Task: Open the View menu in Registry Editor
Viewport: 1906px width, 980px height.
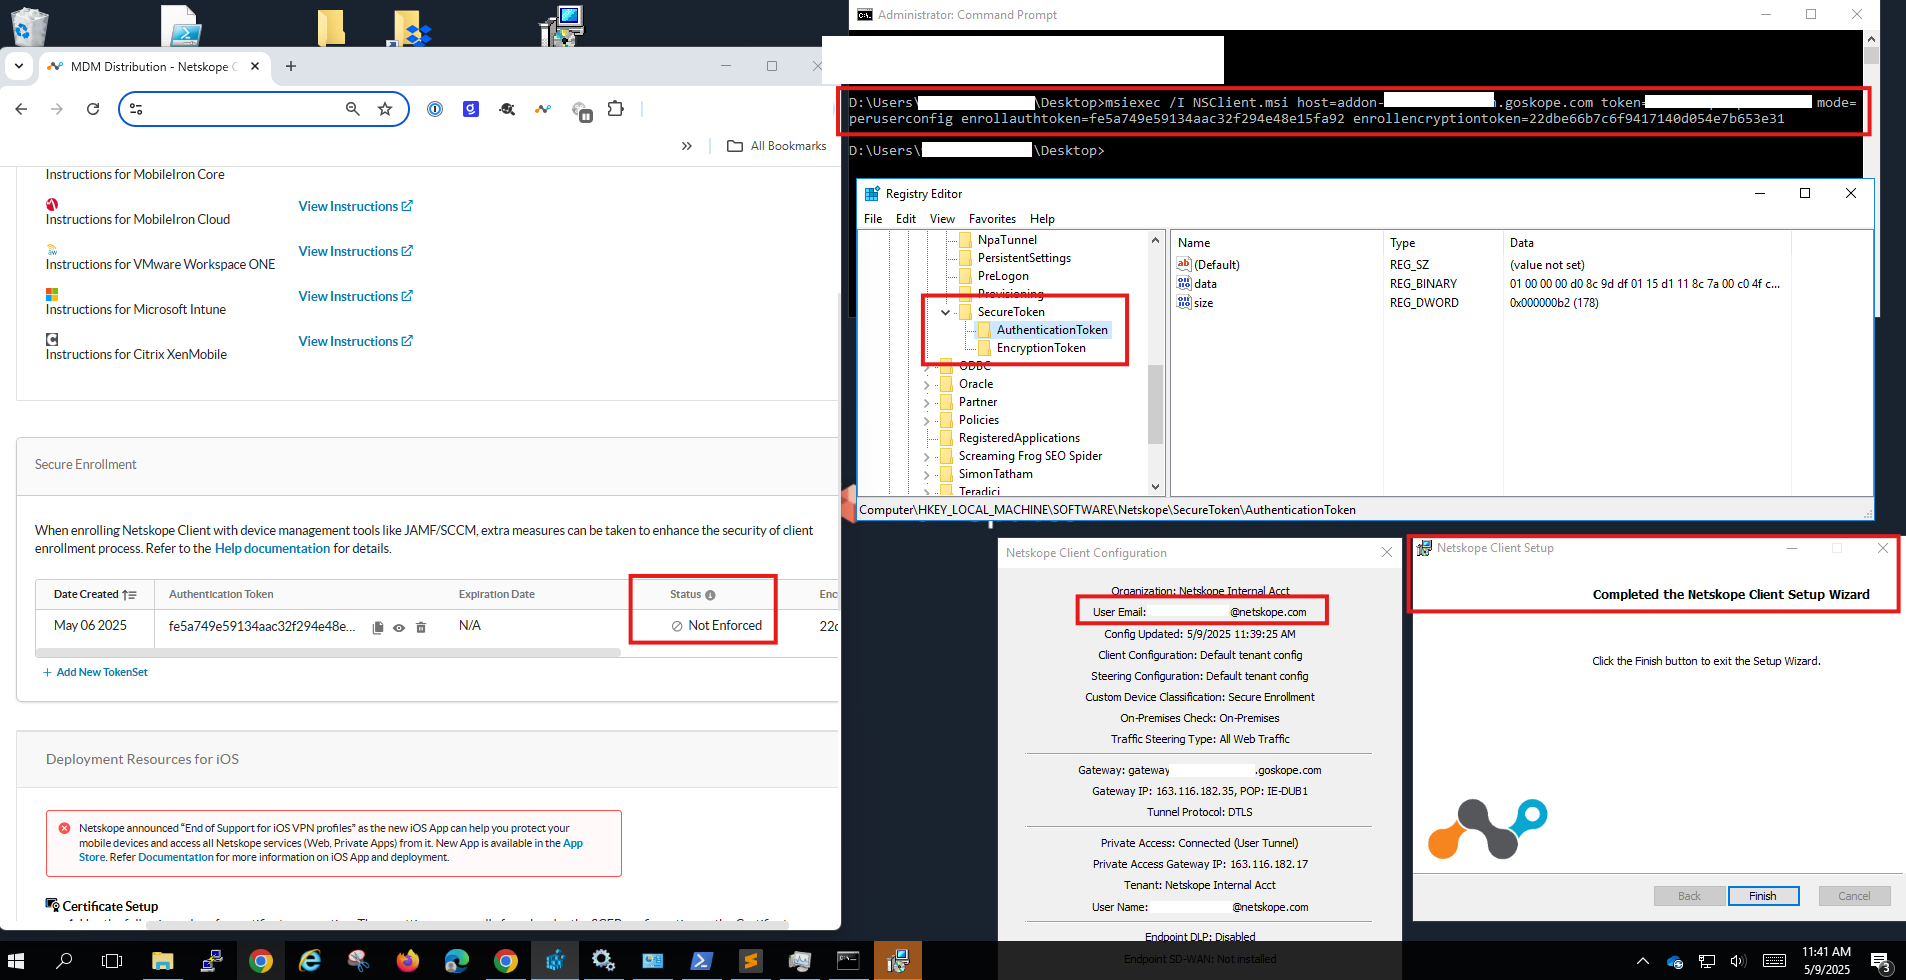Action: pyautogui.click(x=942, y=219)
